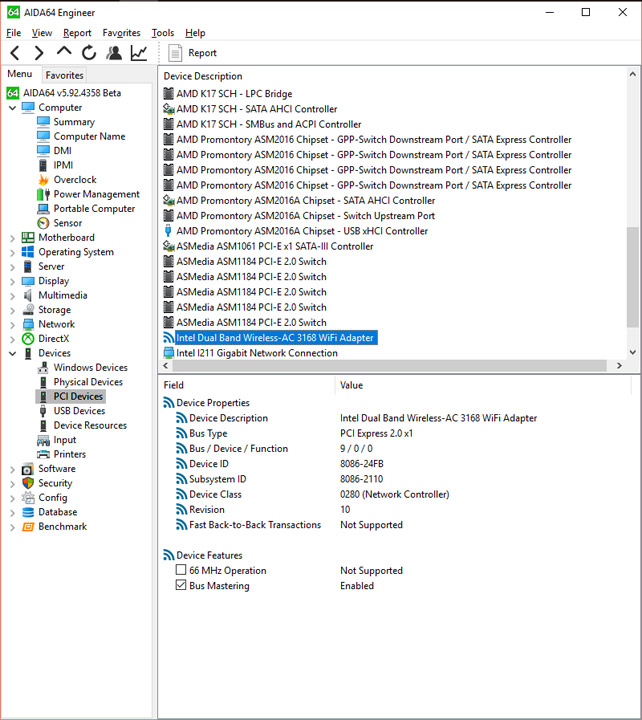Collapse the Computer tree node
This screenshot has width=642, height=720.
(x=12, y=108)
